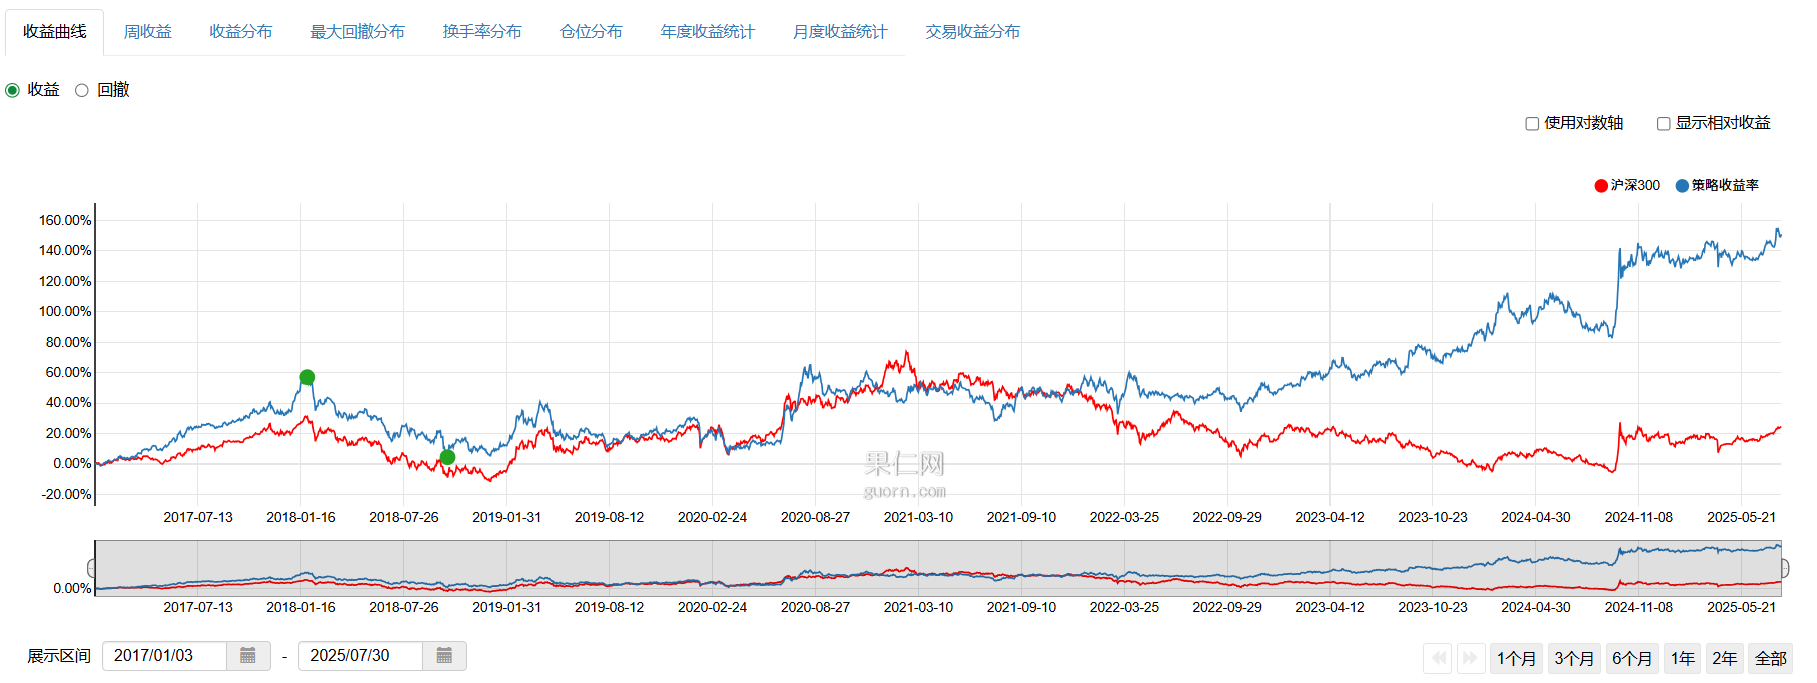Viewport: 1817px width, 683px height.
Task: Switch to 周收益 tab
Action: pyautogui.click(x=148, y=32)
